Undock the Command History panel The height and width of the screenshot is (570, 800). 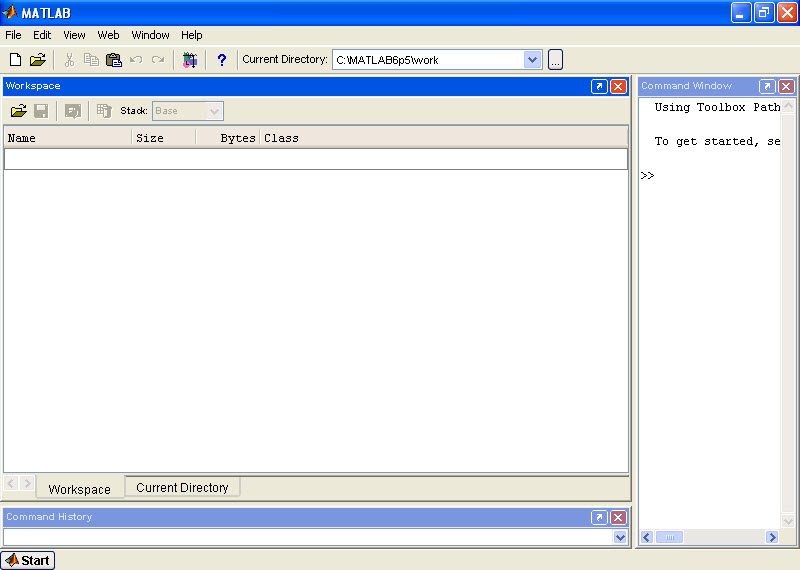pos(599,517)
